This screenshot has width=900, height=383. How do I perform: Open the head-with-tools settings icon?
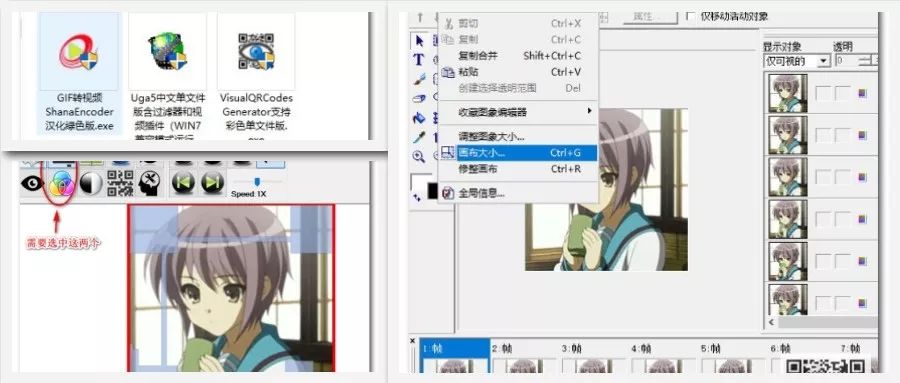pyautogui.click(x=149, y=183)
